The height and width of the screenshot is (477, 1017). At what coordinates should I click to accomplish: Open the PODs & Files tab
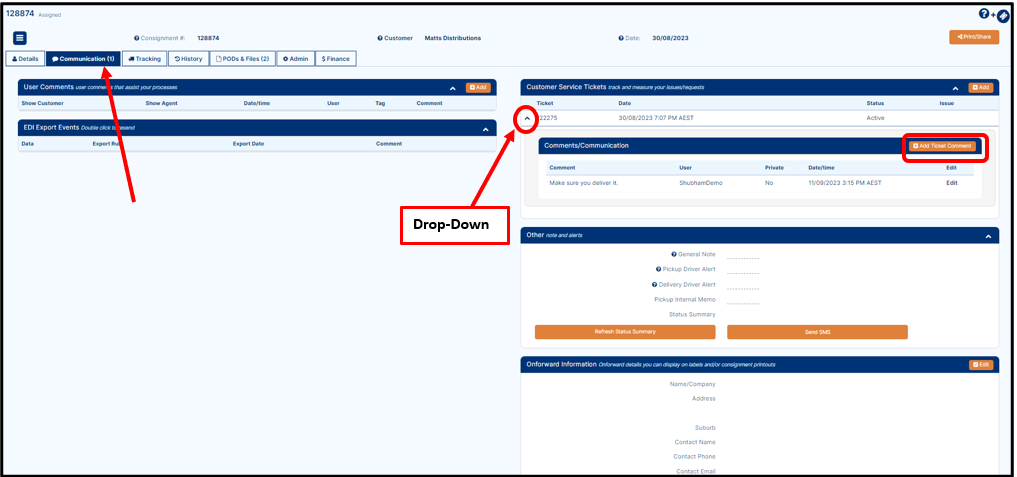242,59
